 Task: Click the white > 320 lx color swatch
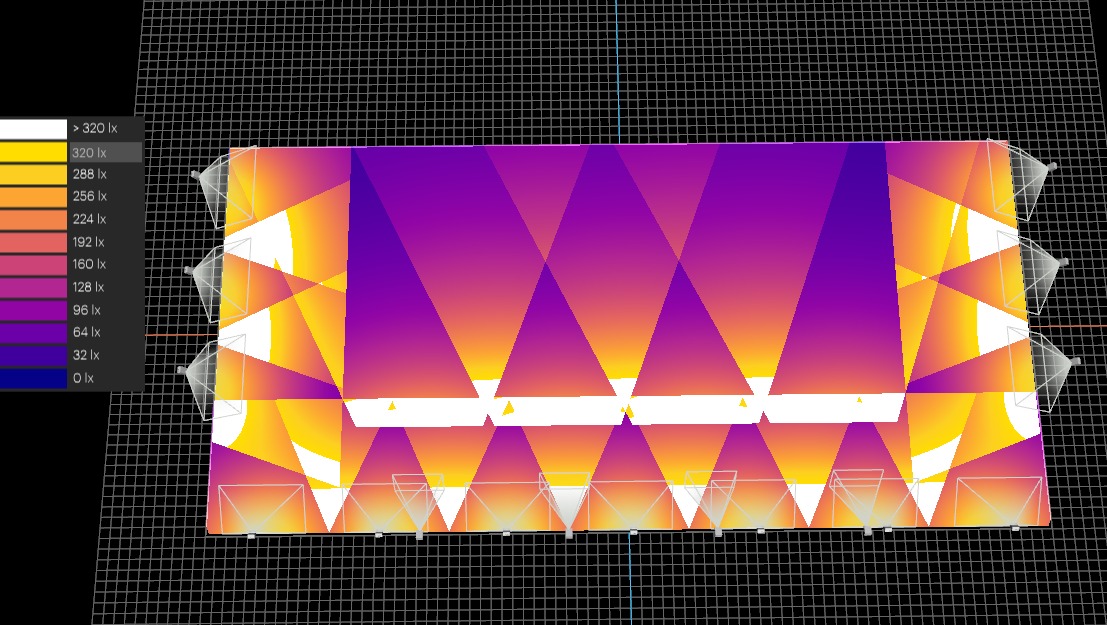click(32, 129)
